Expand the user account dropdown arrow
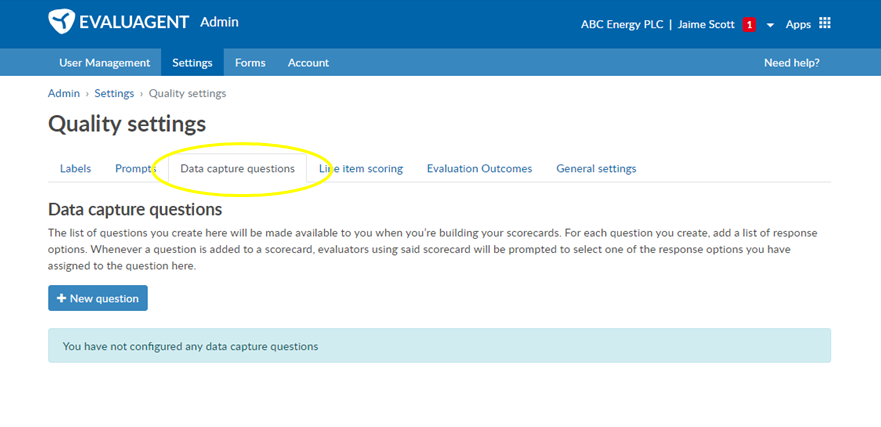 click(770, 25)
